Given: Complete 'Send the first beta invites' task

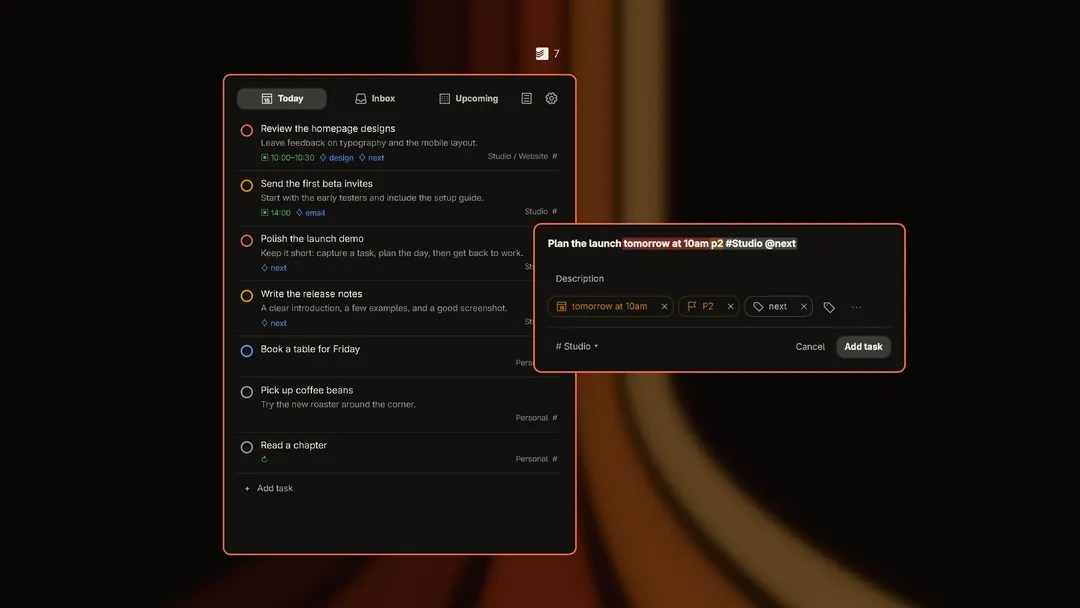Looking at the screenshot, I should tap(247, 185).
